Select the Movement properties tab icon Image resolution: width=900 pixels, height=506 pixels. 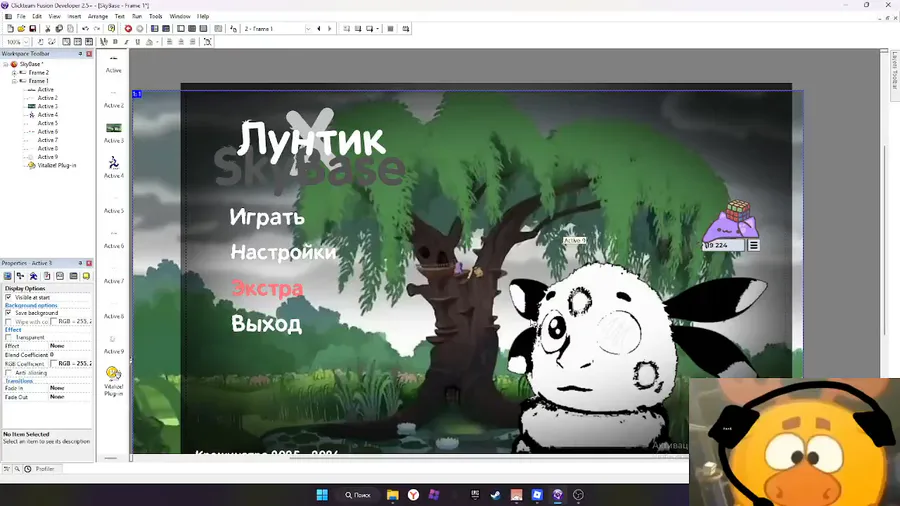pos(33,276)
